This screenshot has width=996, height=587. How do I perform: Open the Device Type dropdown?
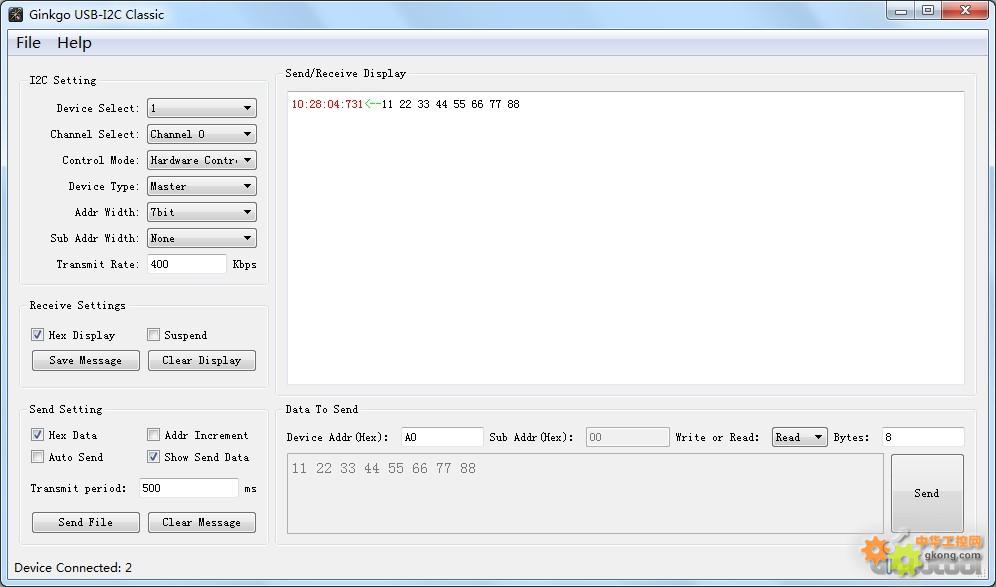click(x=202, y=186)
